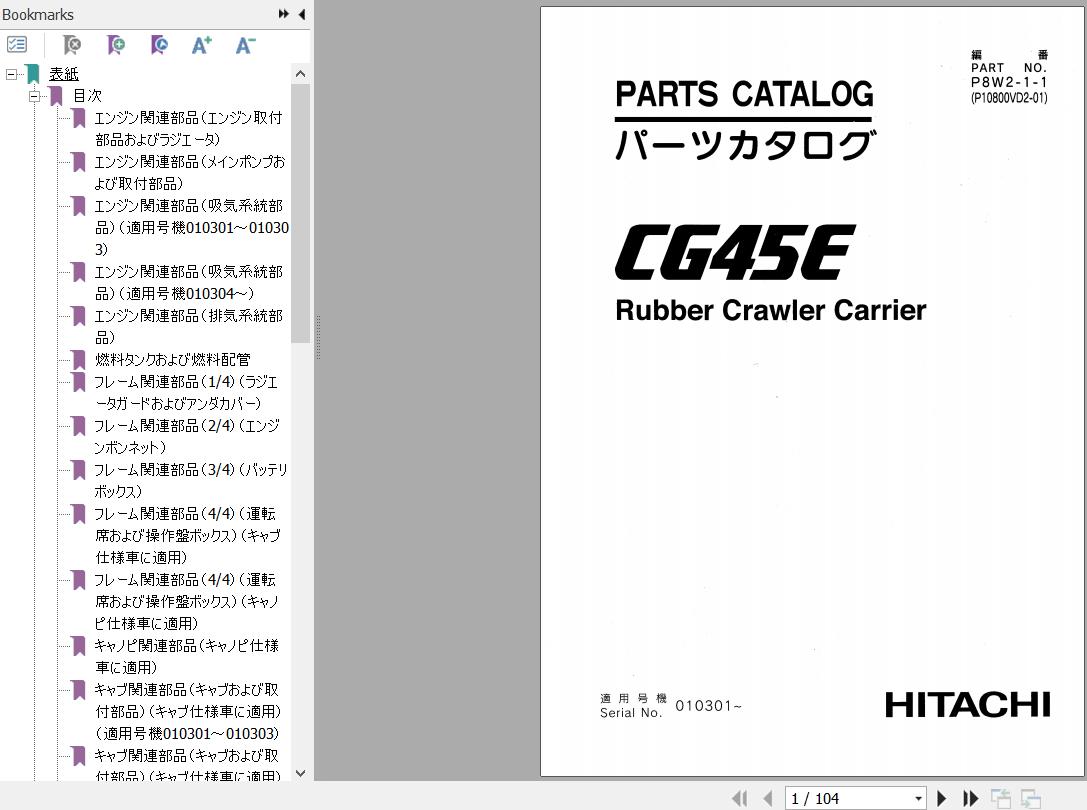Click the delete bookmark icon
Viewport: 1087px width, 810px height.
click(71, 45)
